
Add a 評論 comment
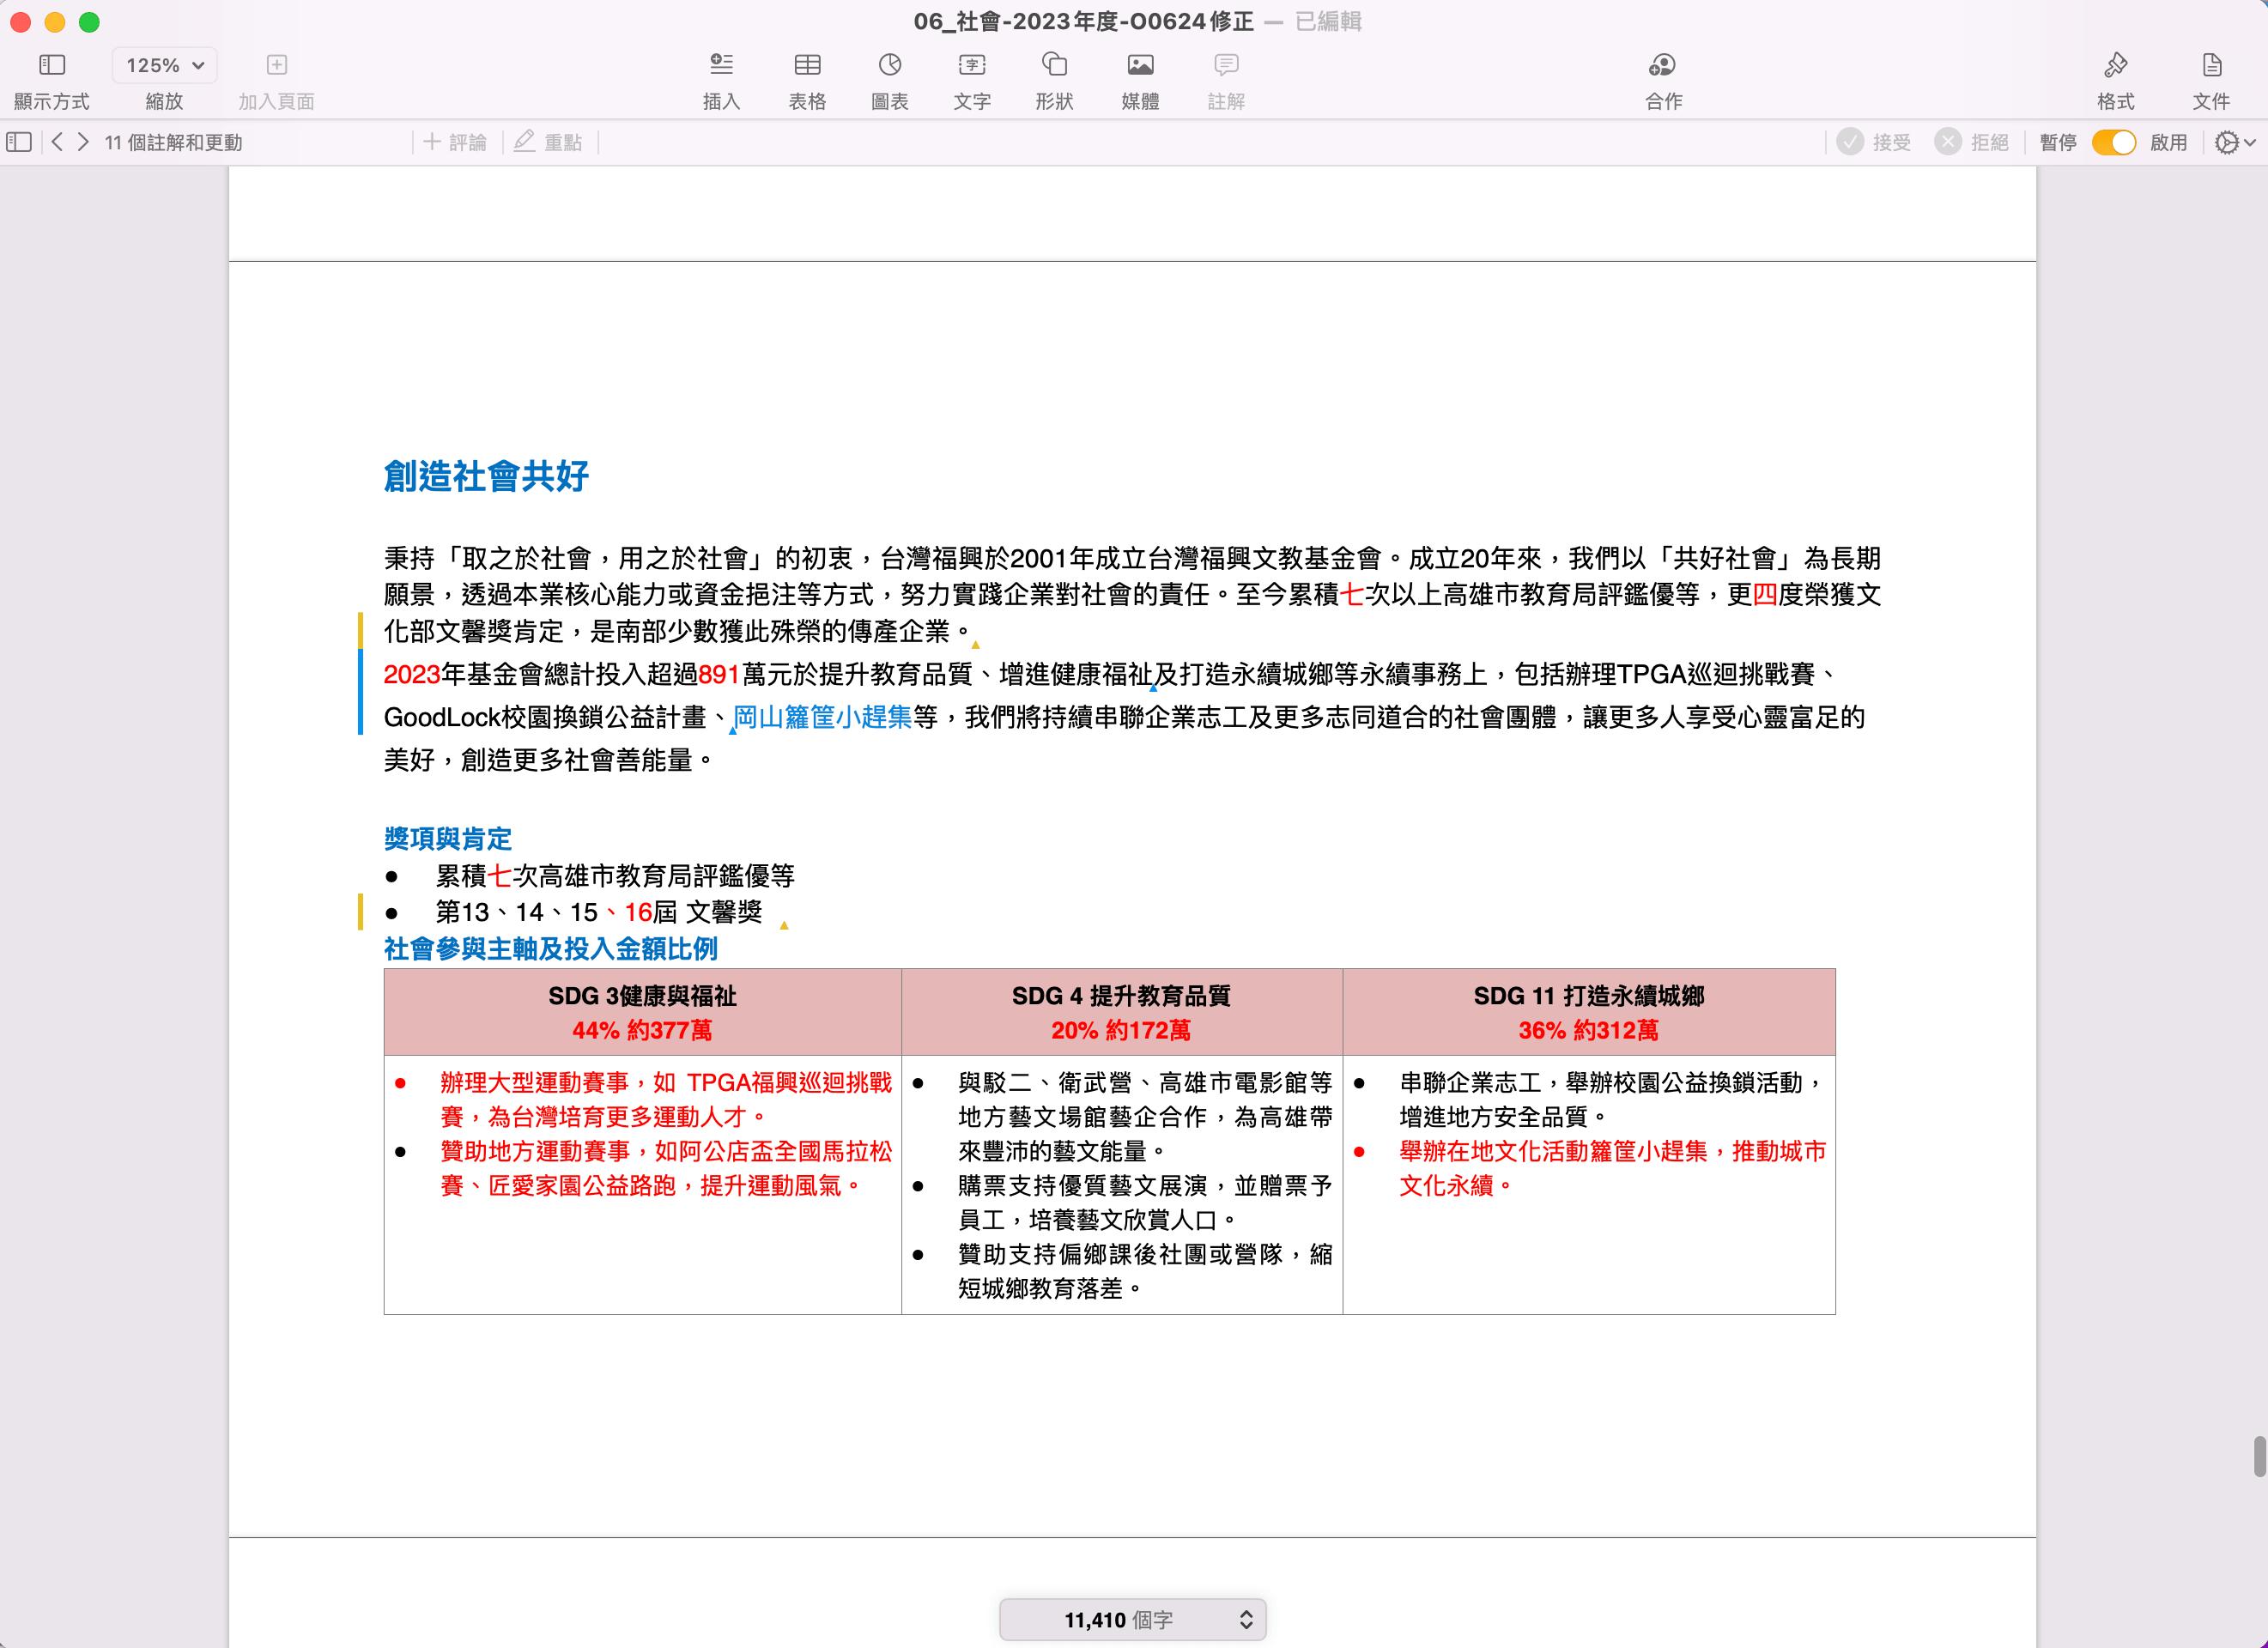(455, 142)
